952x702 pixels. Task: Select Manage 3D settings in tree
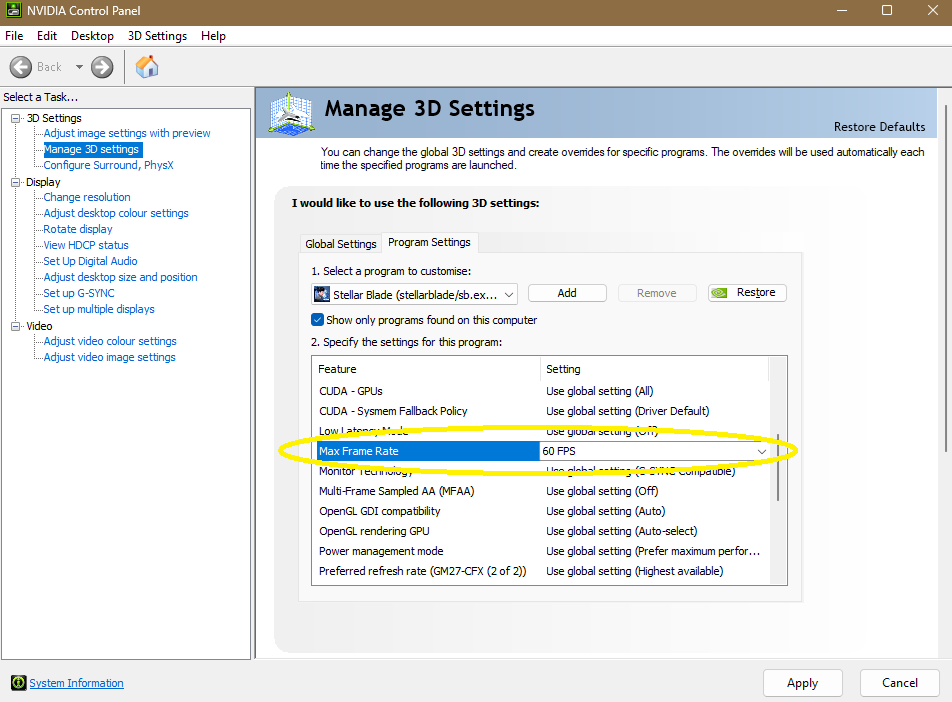(x=92, y=149)
